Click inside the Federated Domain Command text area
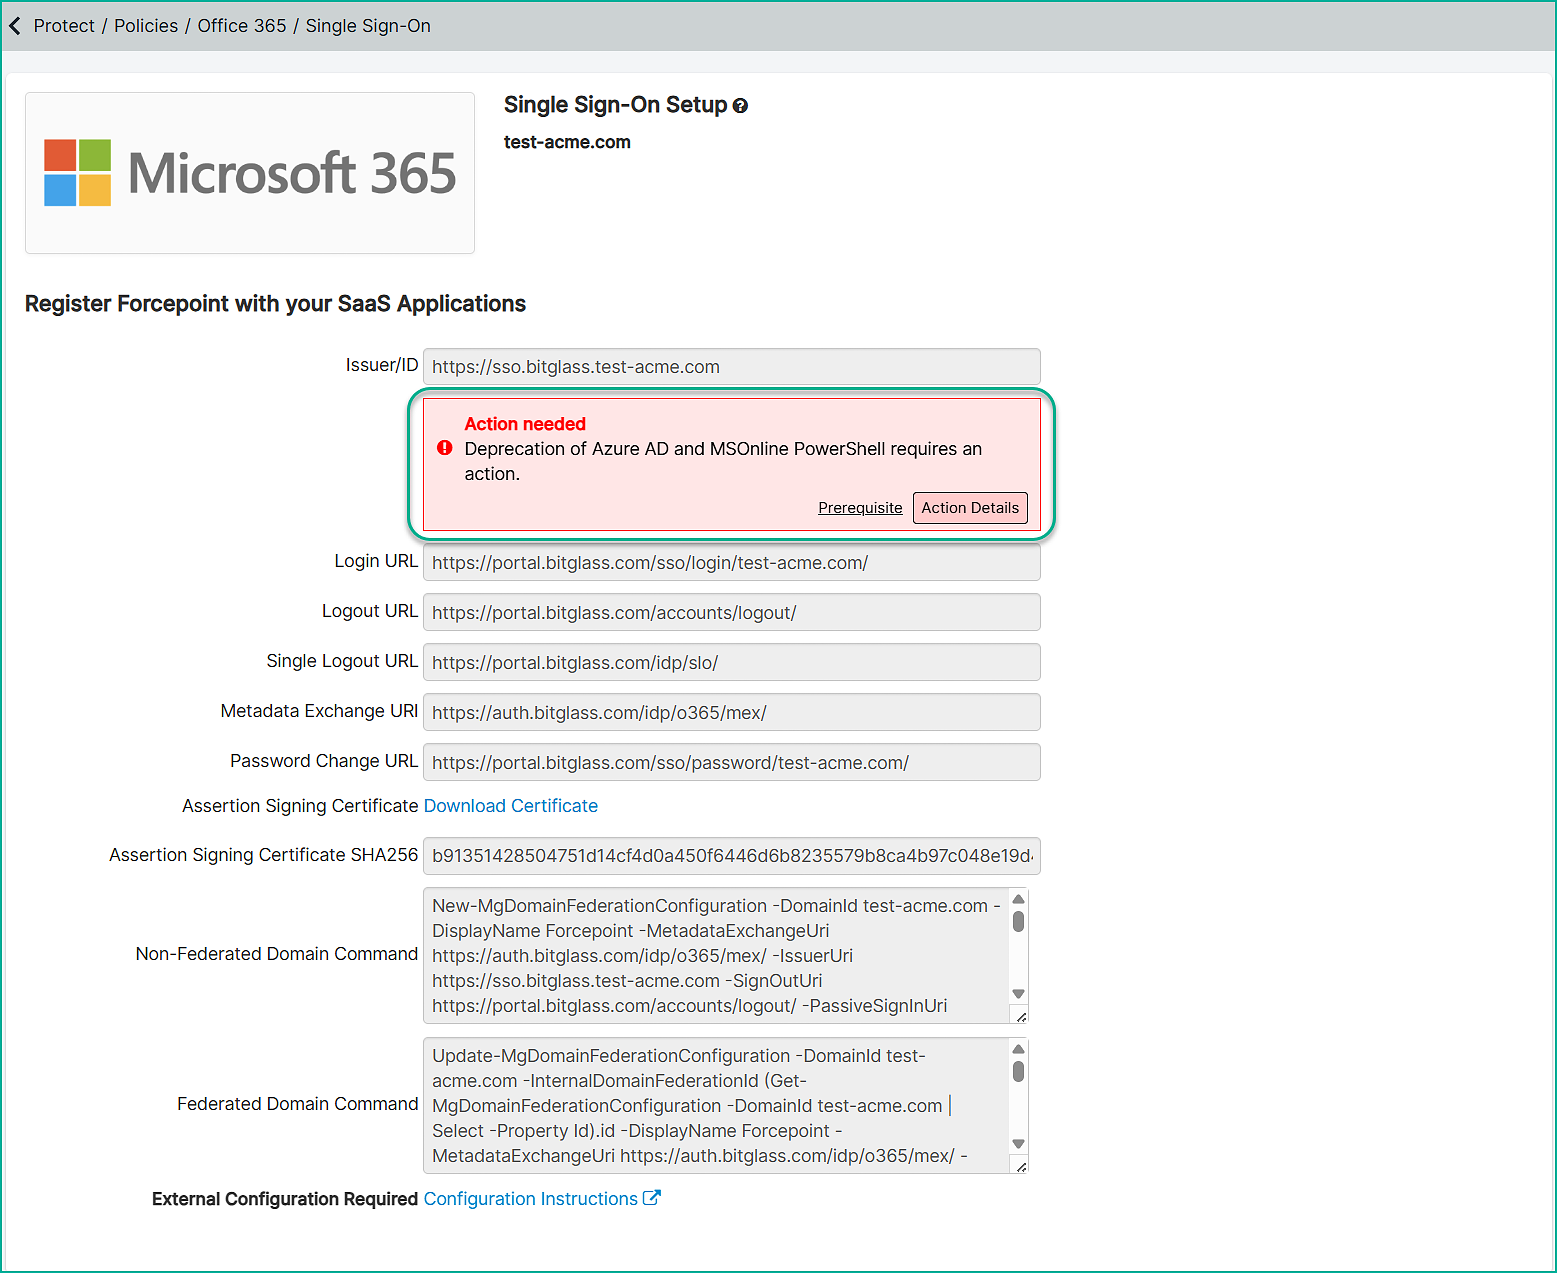This screenshot has height=1273, width=1557. coord(715,1106)
